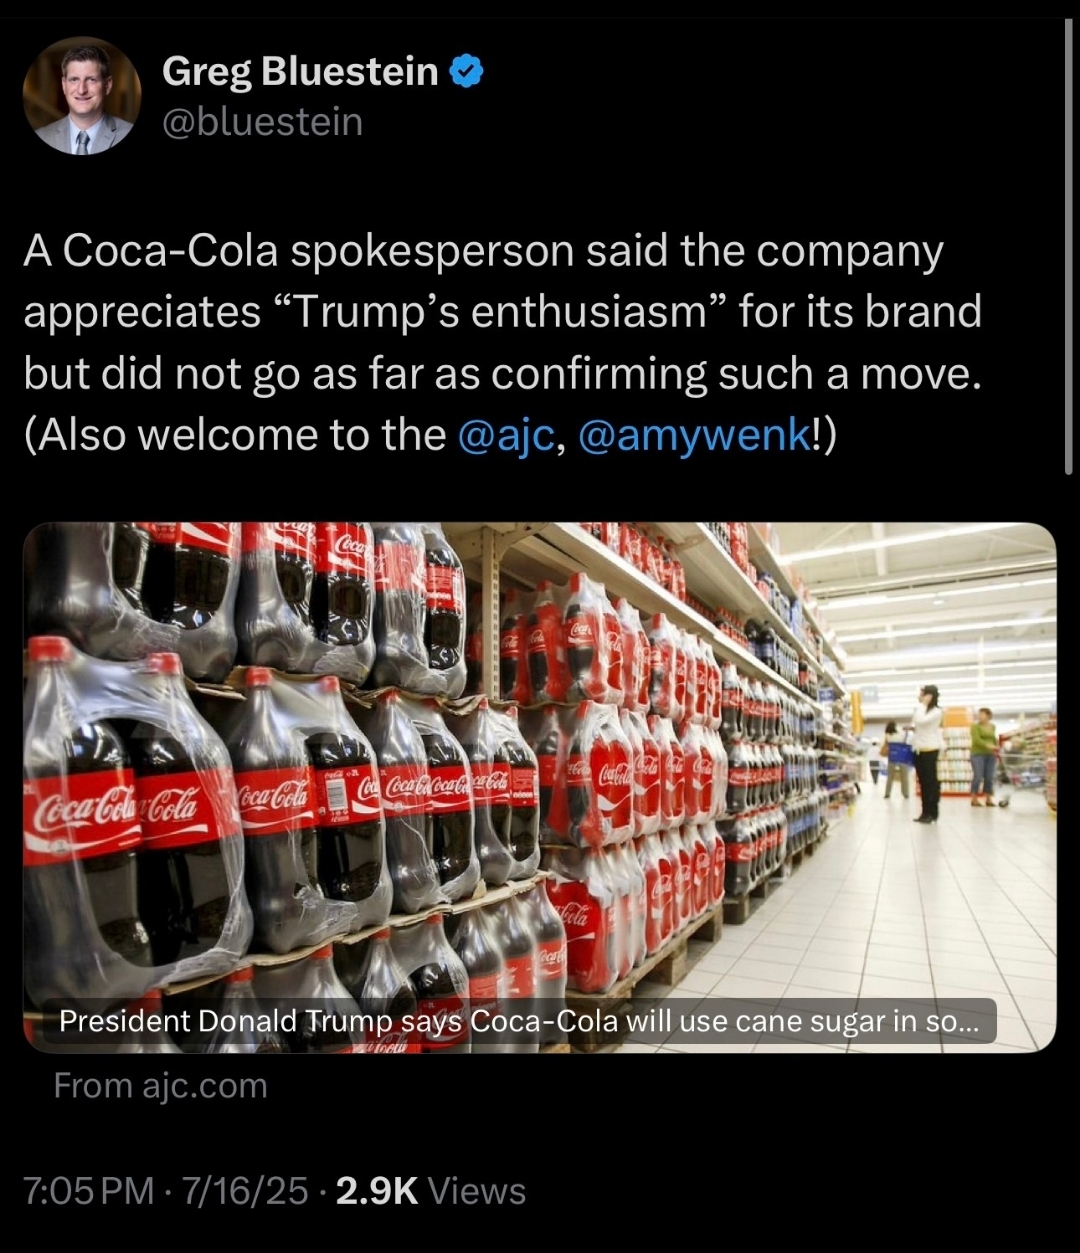Visit the @bluestein handle under the name

(x=262, y=122)
